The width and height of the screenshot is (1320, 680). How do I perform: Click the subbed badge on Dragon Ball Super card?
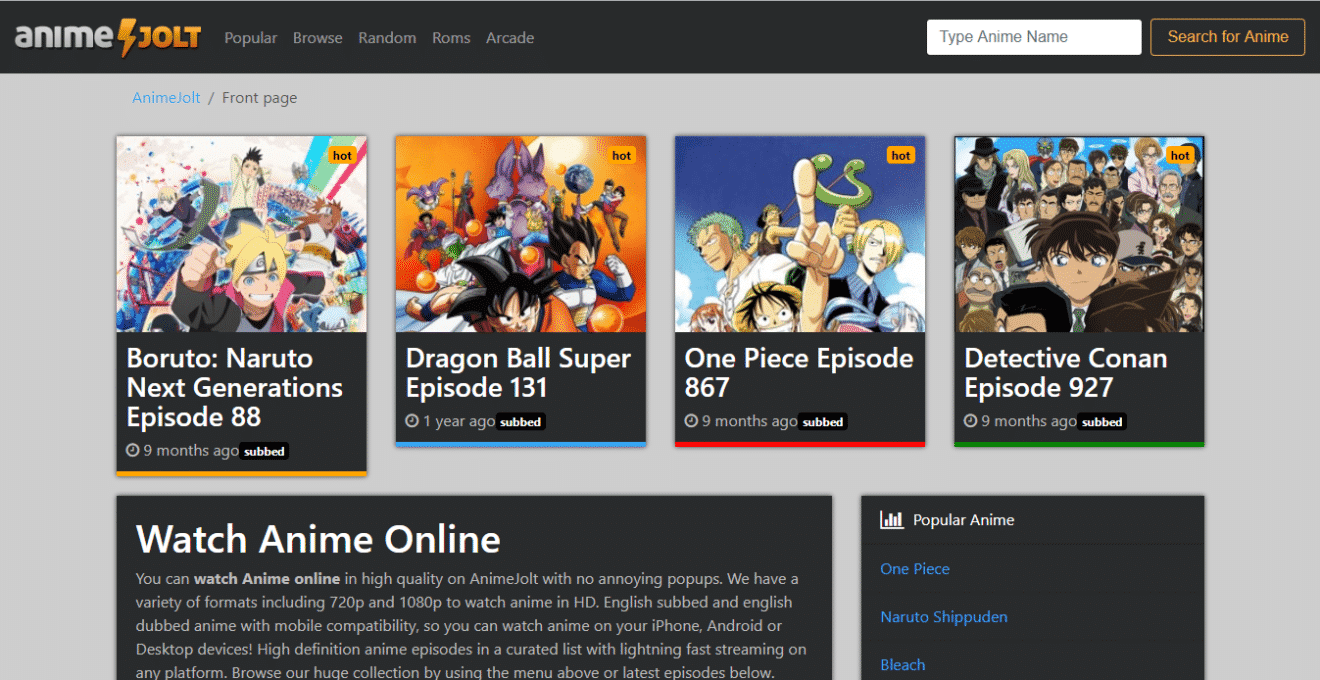click(x=521, y=422)
